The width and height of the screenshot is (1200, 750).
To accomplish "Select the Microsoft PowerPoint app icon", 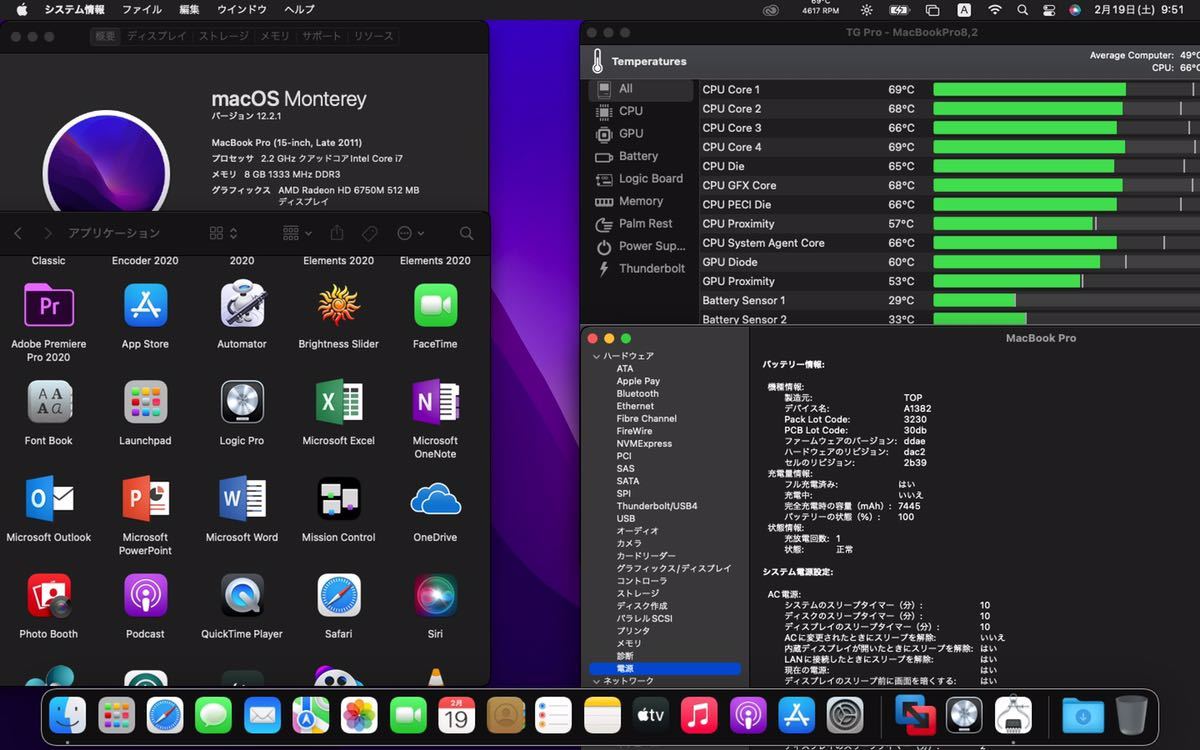I will click(x=145, y=498).
